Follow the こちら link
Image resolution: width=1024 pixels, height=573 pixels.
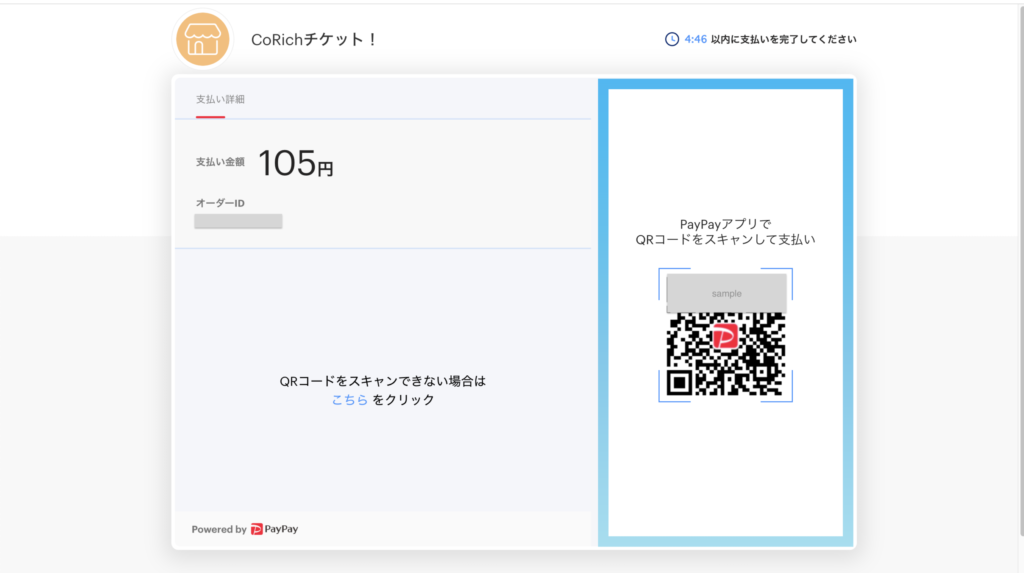click(349, 400)
